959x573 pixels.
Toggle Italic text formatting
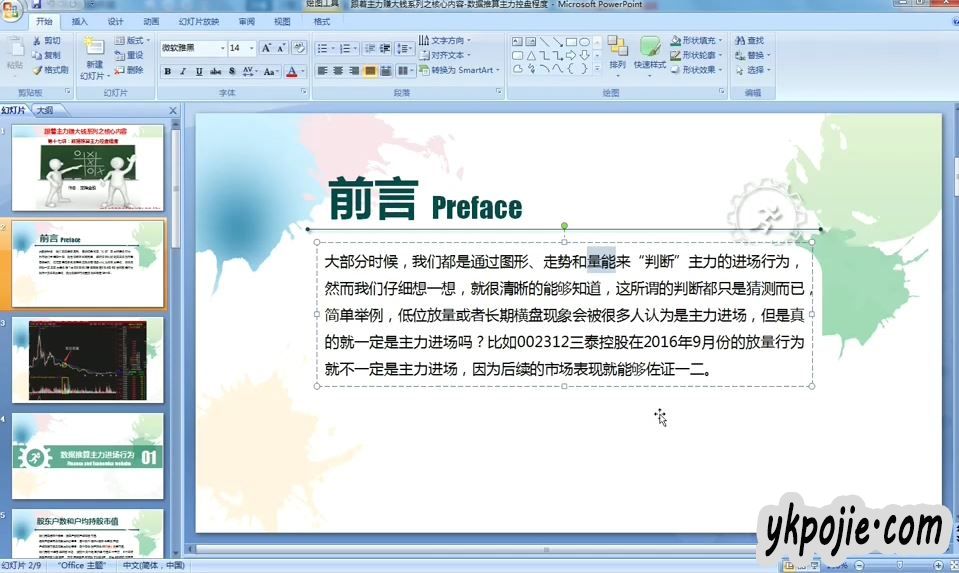(x=184, y=71)
